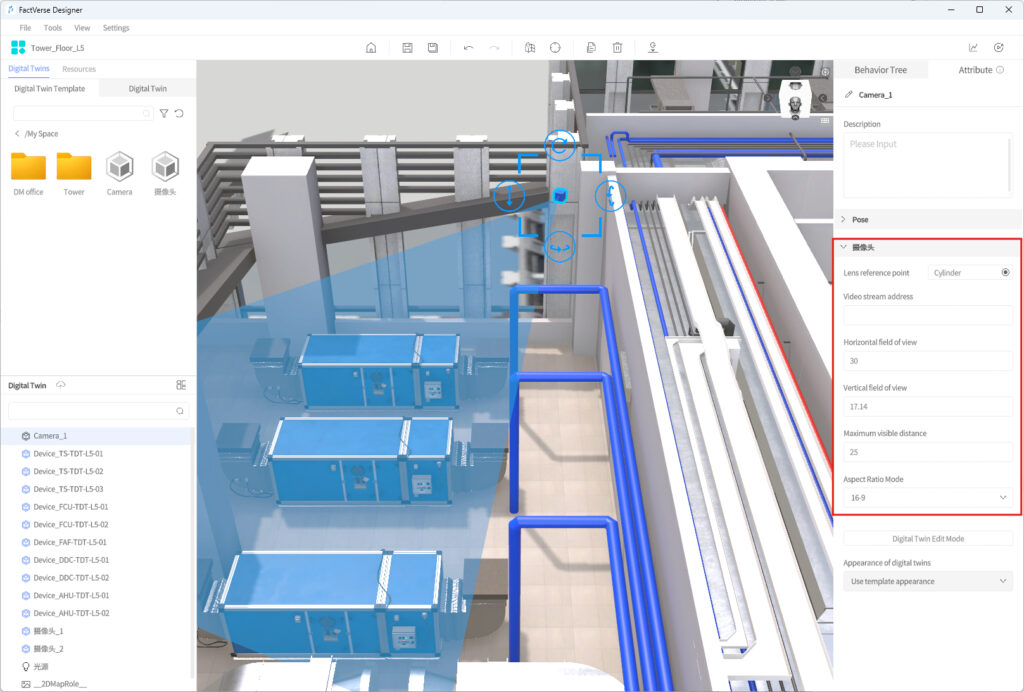Switch to the Behavior Tree tab
The image size is (1024, 692).
click(880, 70)
